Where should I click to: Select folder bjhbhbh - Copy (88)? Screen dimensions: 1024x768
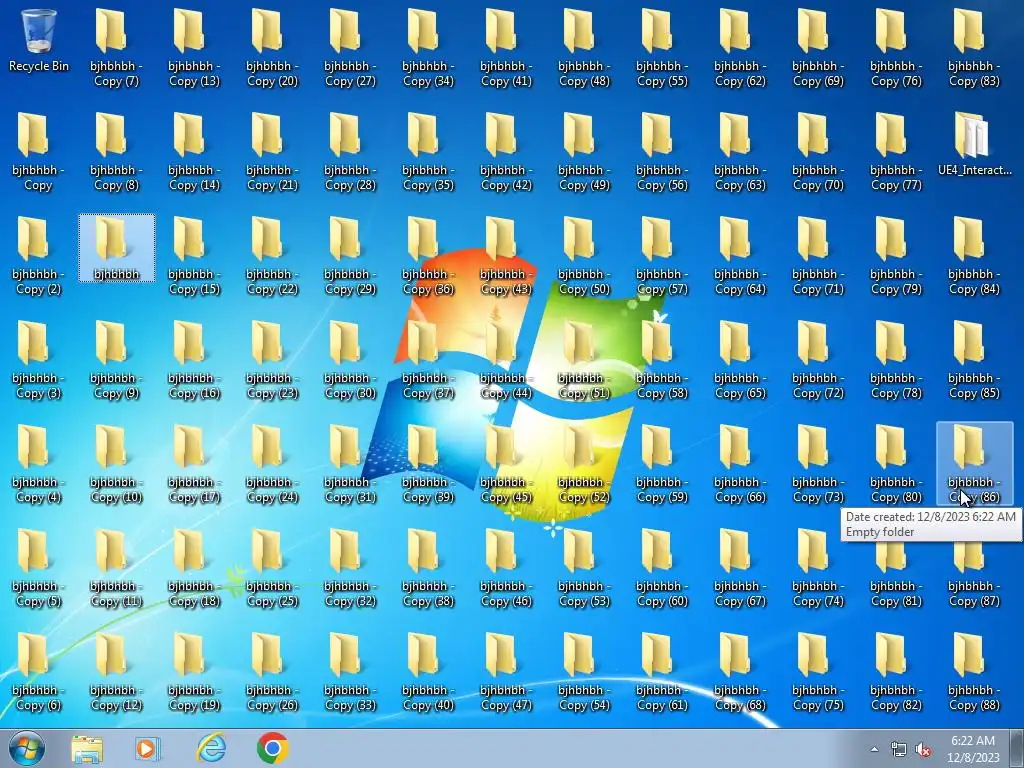click(974, 671)
